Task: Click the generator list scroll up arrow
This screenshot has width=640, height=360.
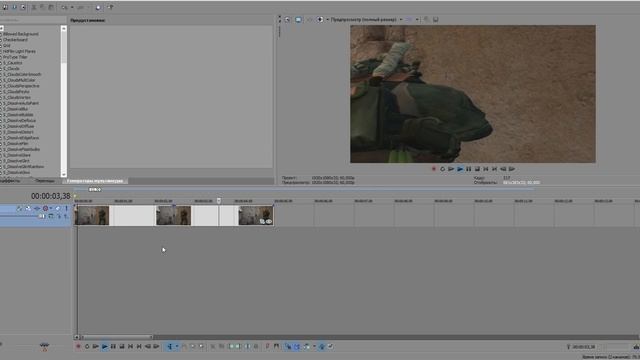Action: (x=64, y=29)
